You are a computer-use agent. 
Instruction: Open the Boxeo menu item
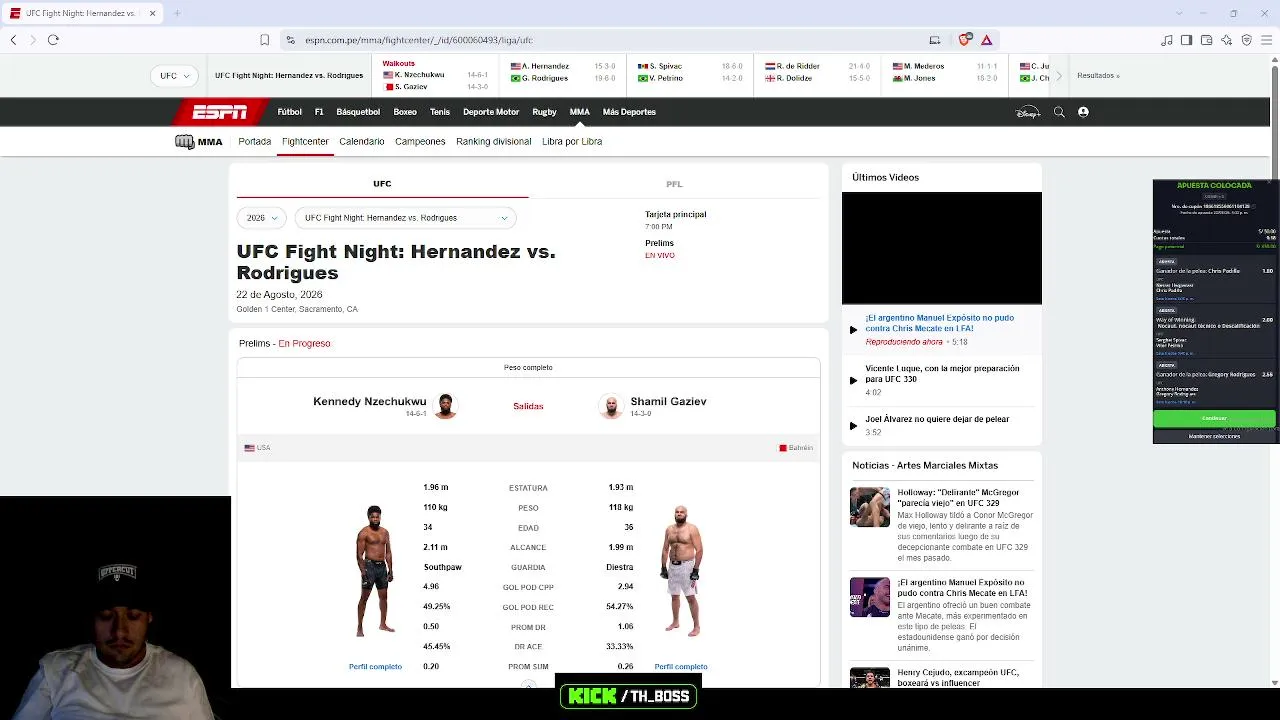pyautogui.click(x=405, y=112)
